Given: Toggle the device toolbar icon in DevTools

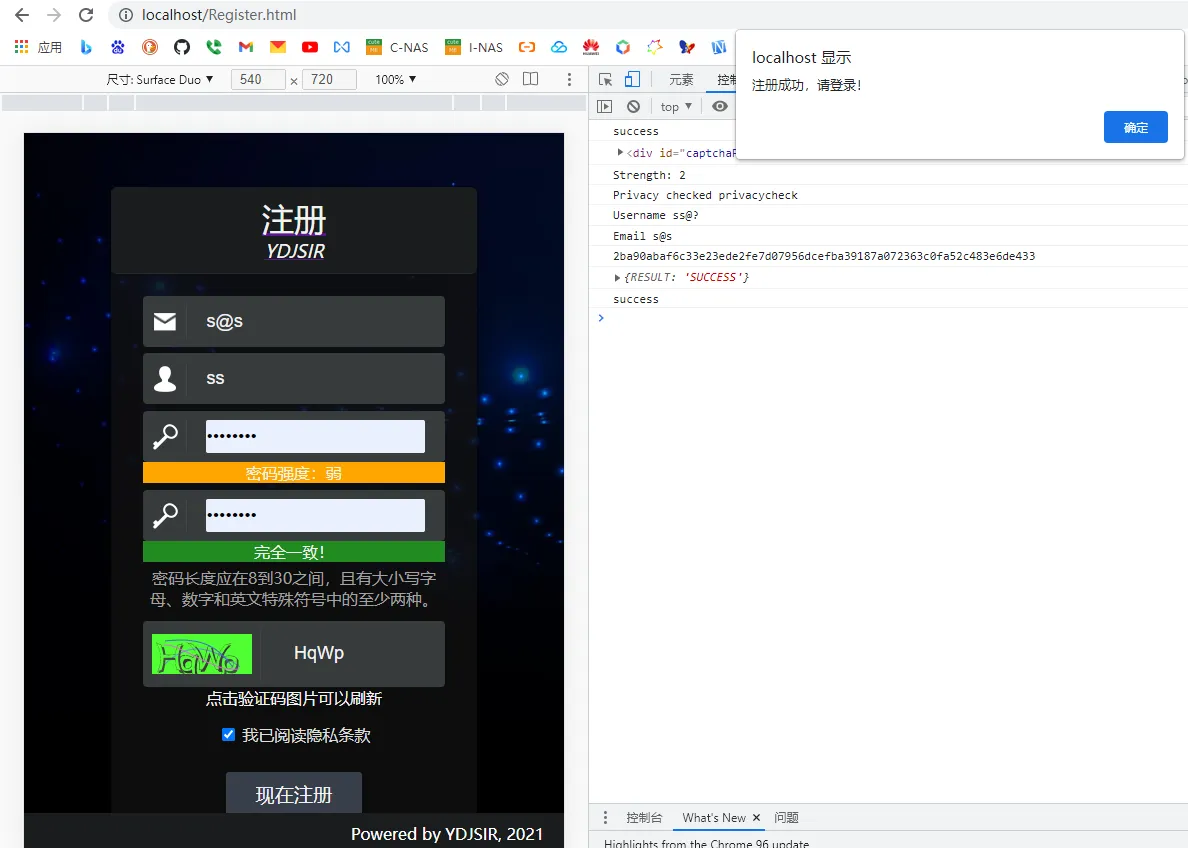Looking at the screenshot, I should click(x=632, y=80).
